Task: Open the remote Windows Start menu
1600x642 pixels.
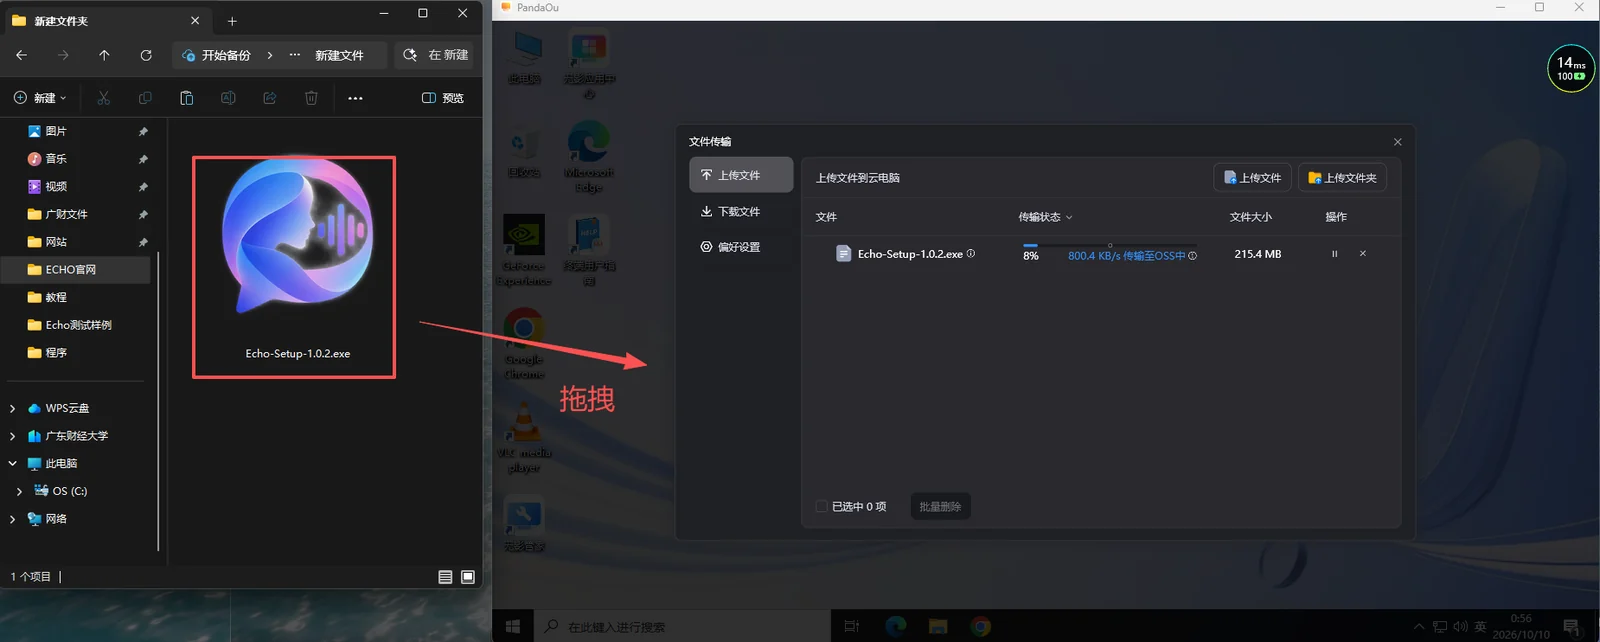Action: click(x=513, y=627)
